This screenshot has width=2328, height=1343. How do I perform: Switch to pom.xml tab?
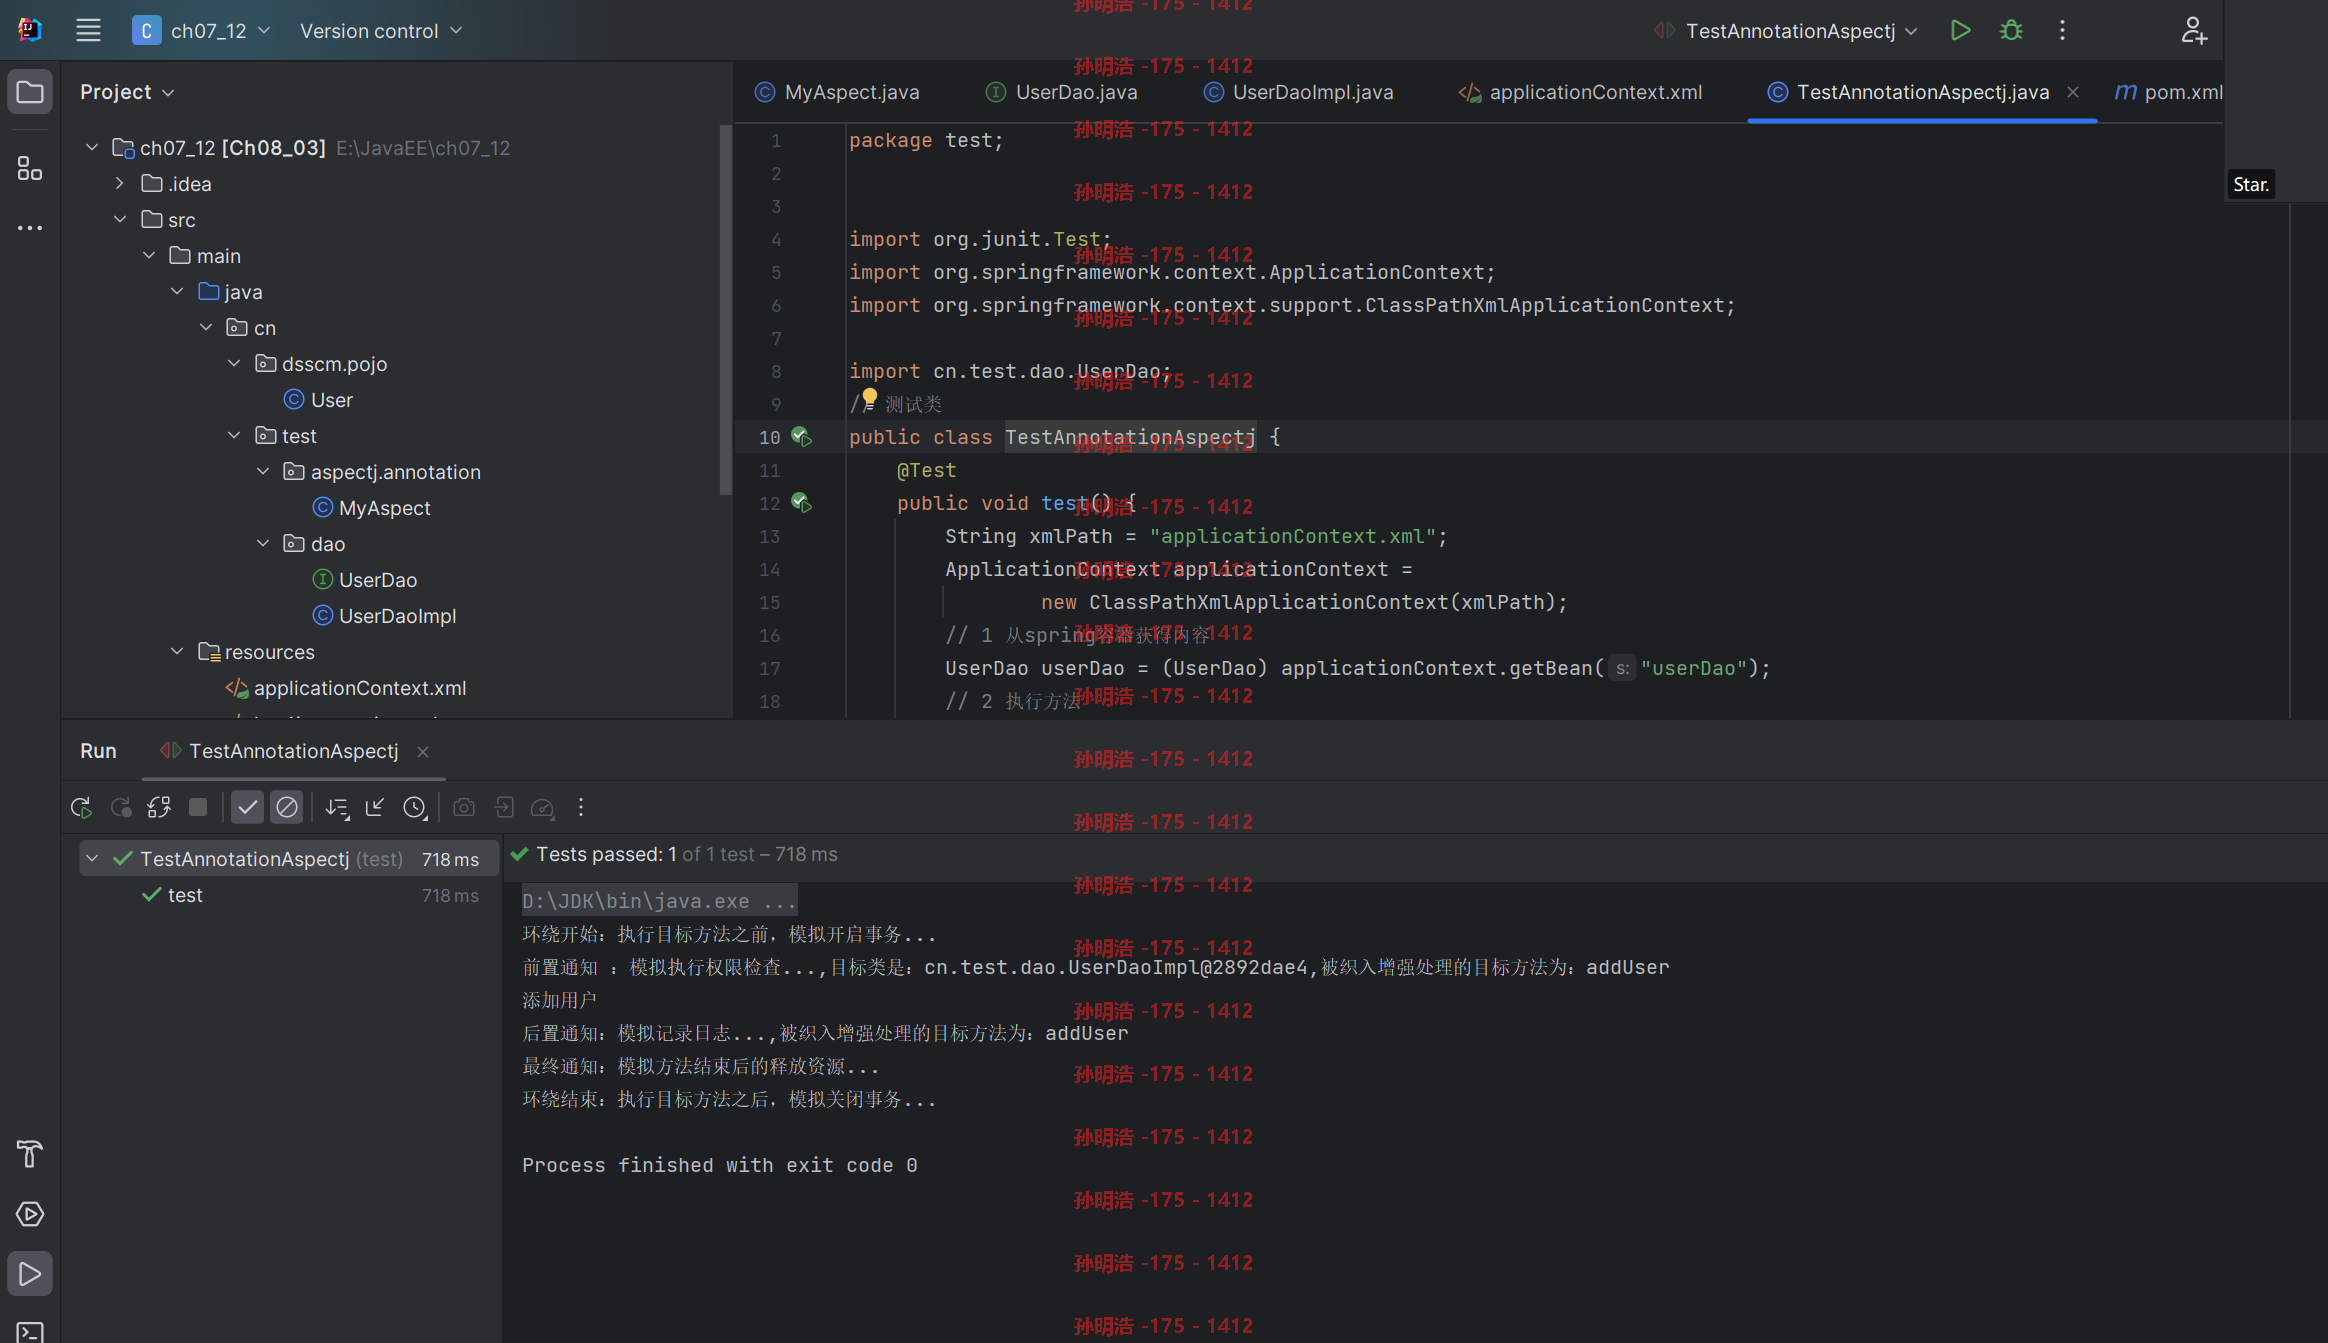pos(2168,92)
